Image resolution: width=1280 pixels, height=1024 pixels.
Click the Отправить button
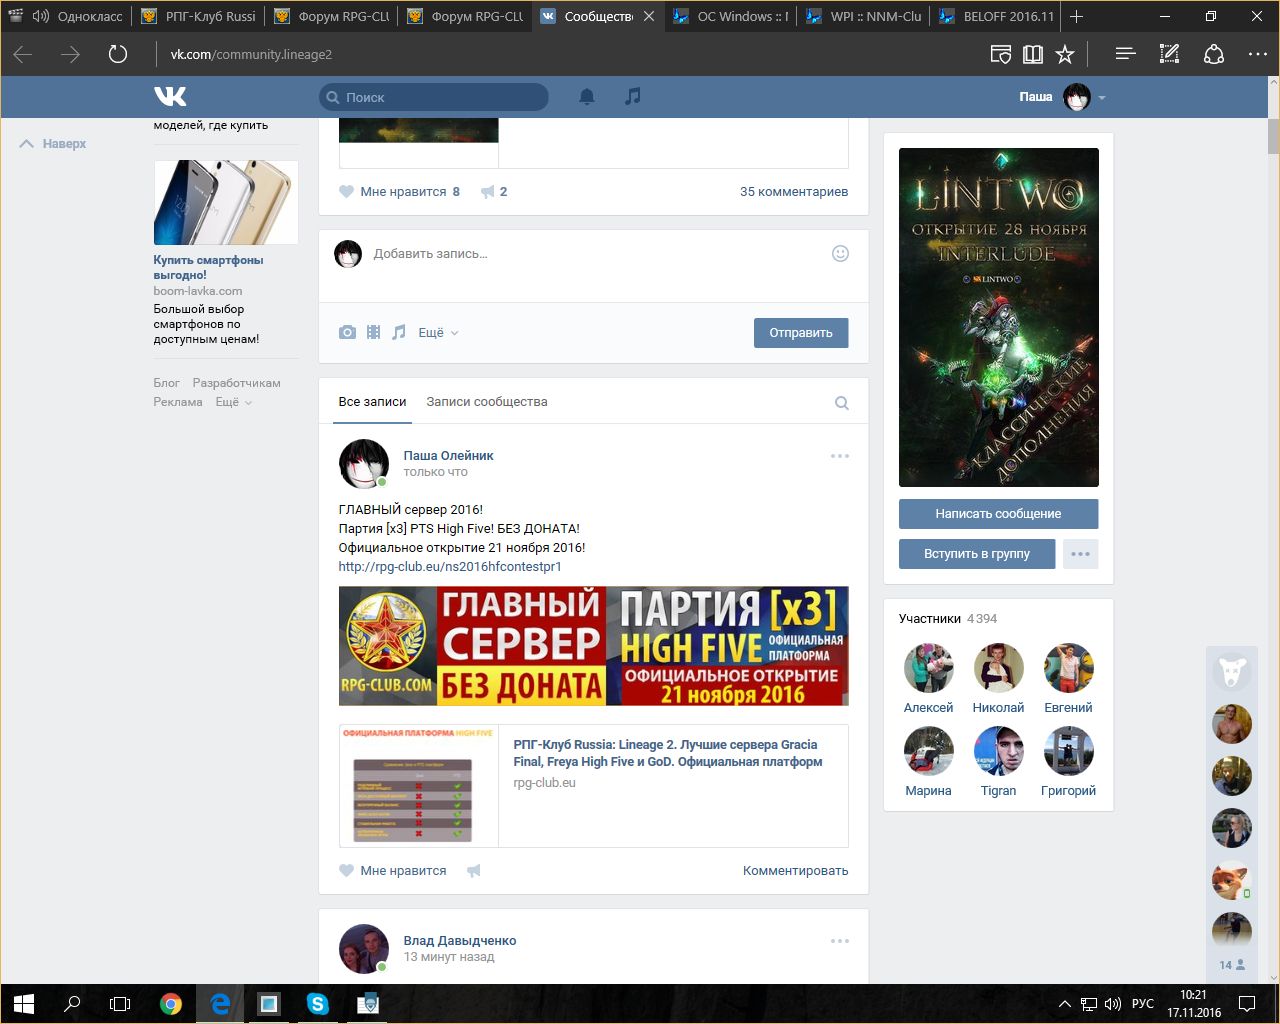pyautogui.click(x=801, y=333)
